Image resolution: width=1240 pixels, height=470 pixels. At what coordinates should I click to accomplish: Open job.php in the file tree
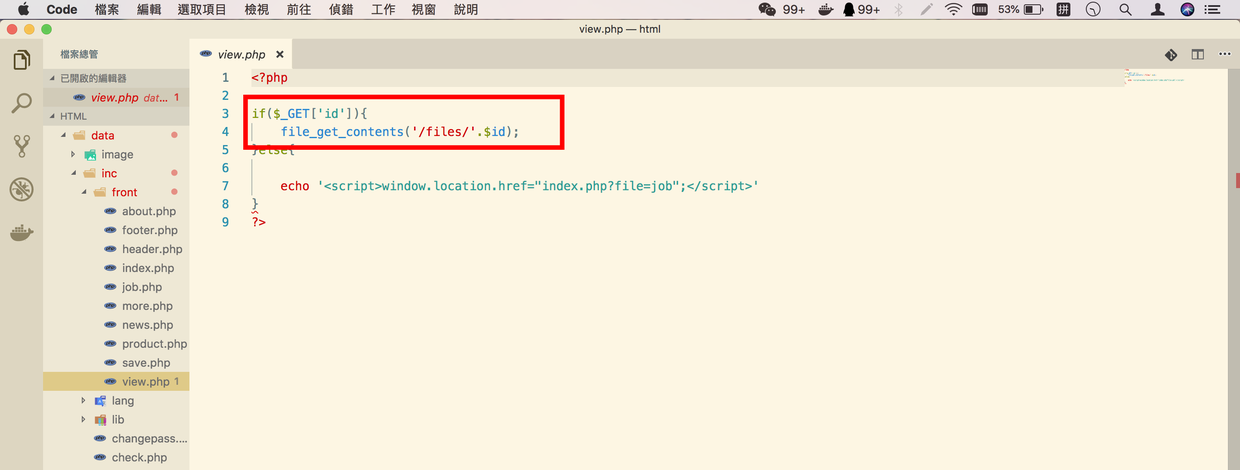click(x=141, y=287)
